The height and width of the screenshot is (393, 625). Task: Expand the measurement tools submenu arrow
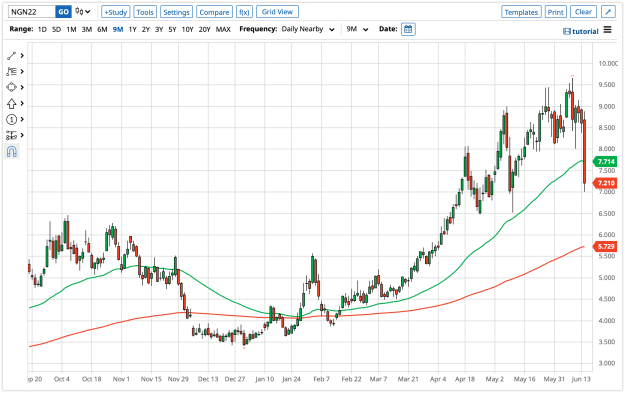coord(22,136)
